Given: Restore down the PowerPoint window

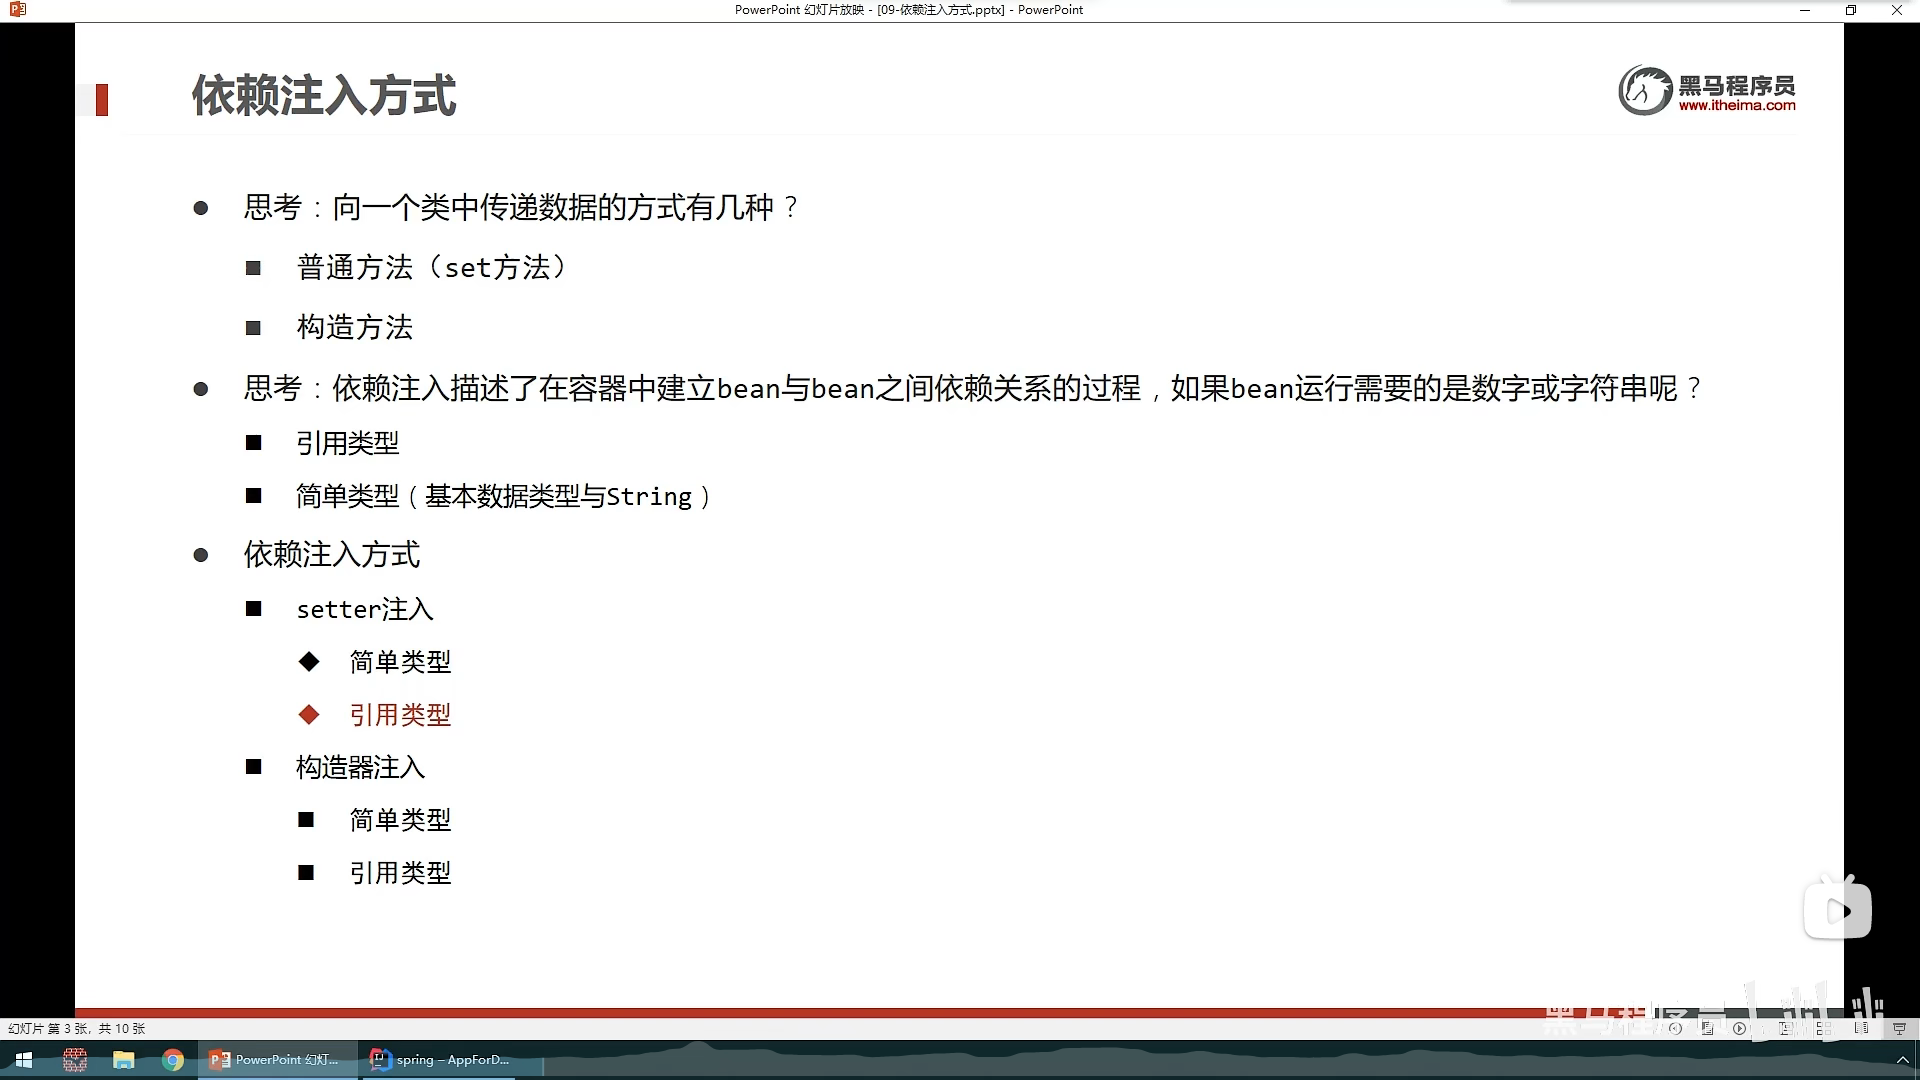Looking at the screenshot, I should pyautogui.click(x=1851, y=10).
